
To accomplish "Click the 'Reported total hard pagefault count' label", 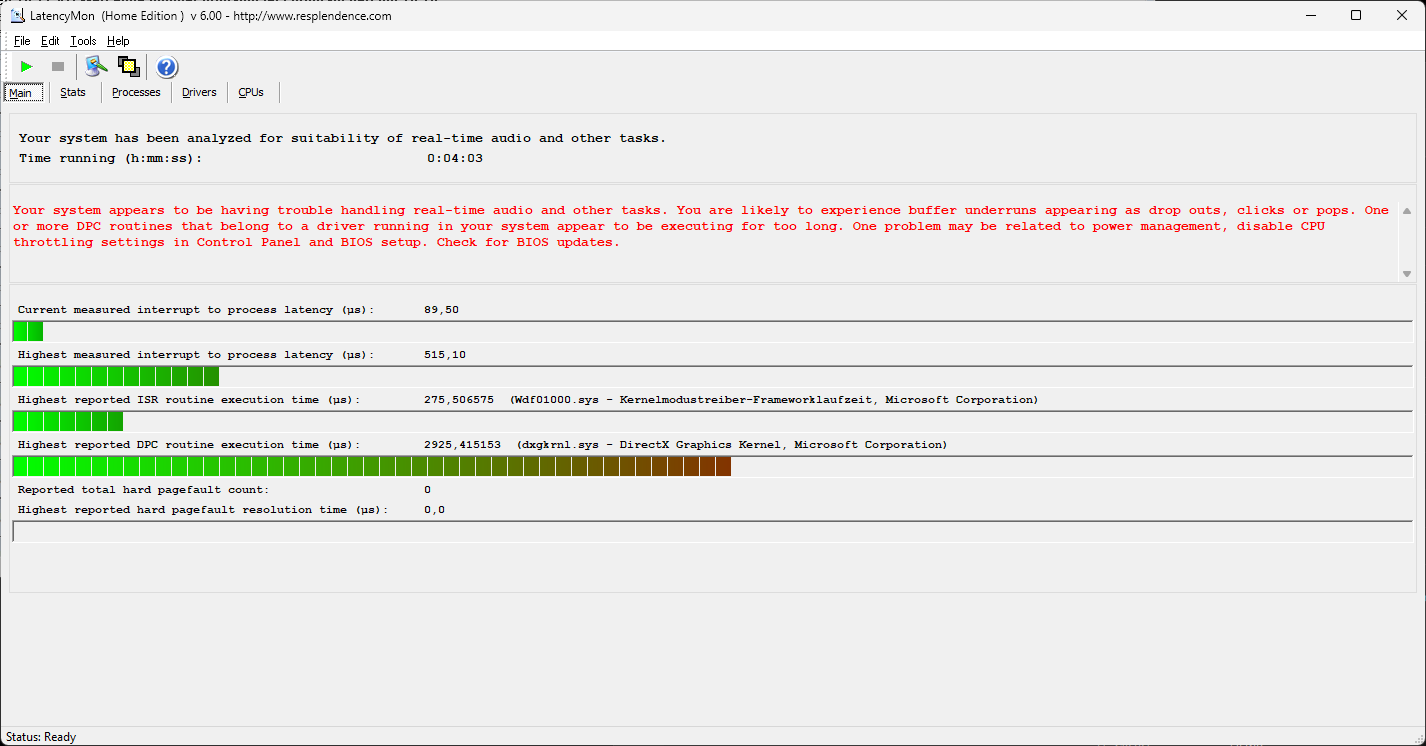I will [x=143, y=490].
